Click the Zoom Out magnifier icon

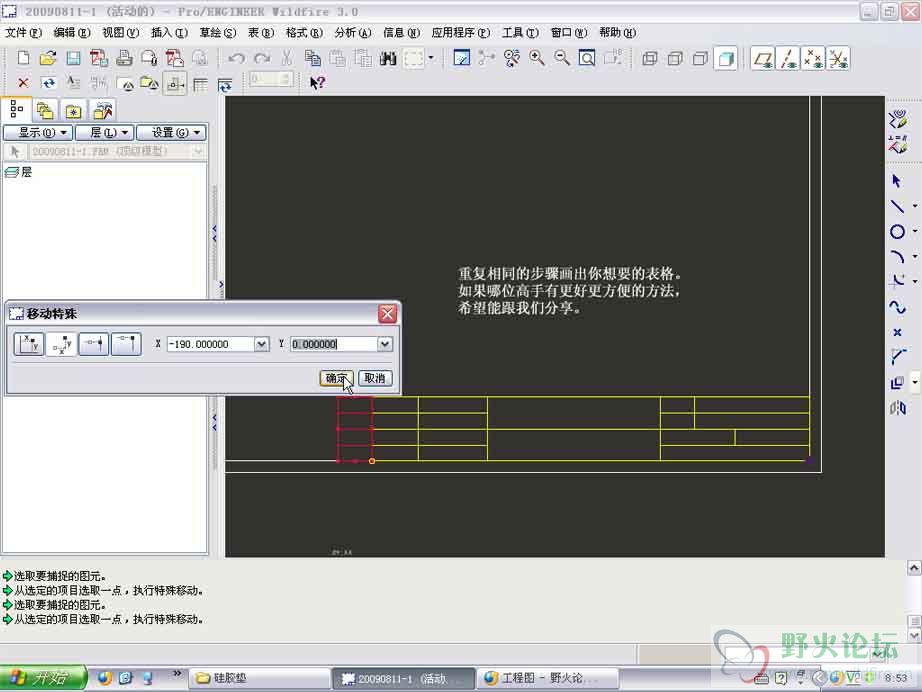click(x=562, y=58)
